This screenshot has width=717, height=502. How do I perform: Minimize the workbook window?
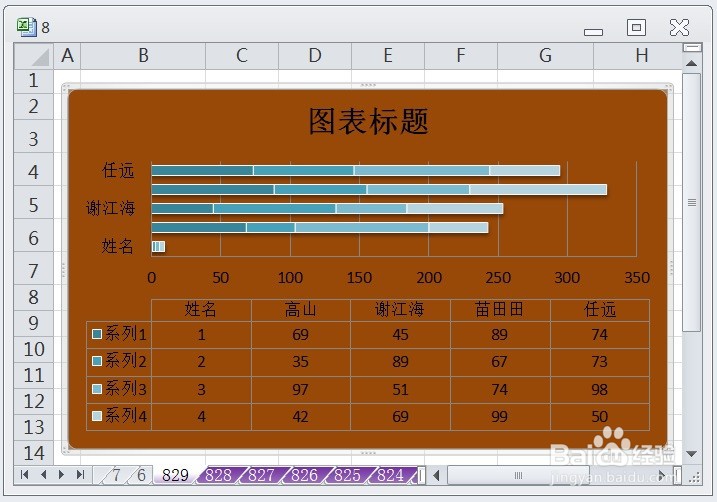pos(593,32)
